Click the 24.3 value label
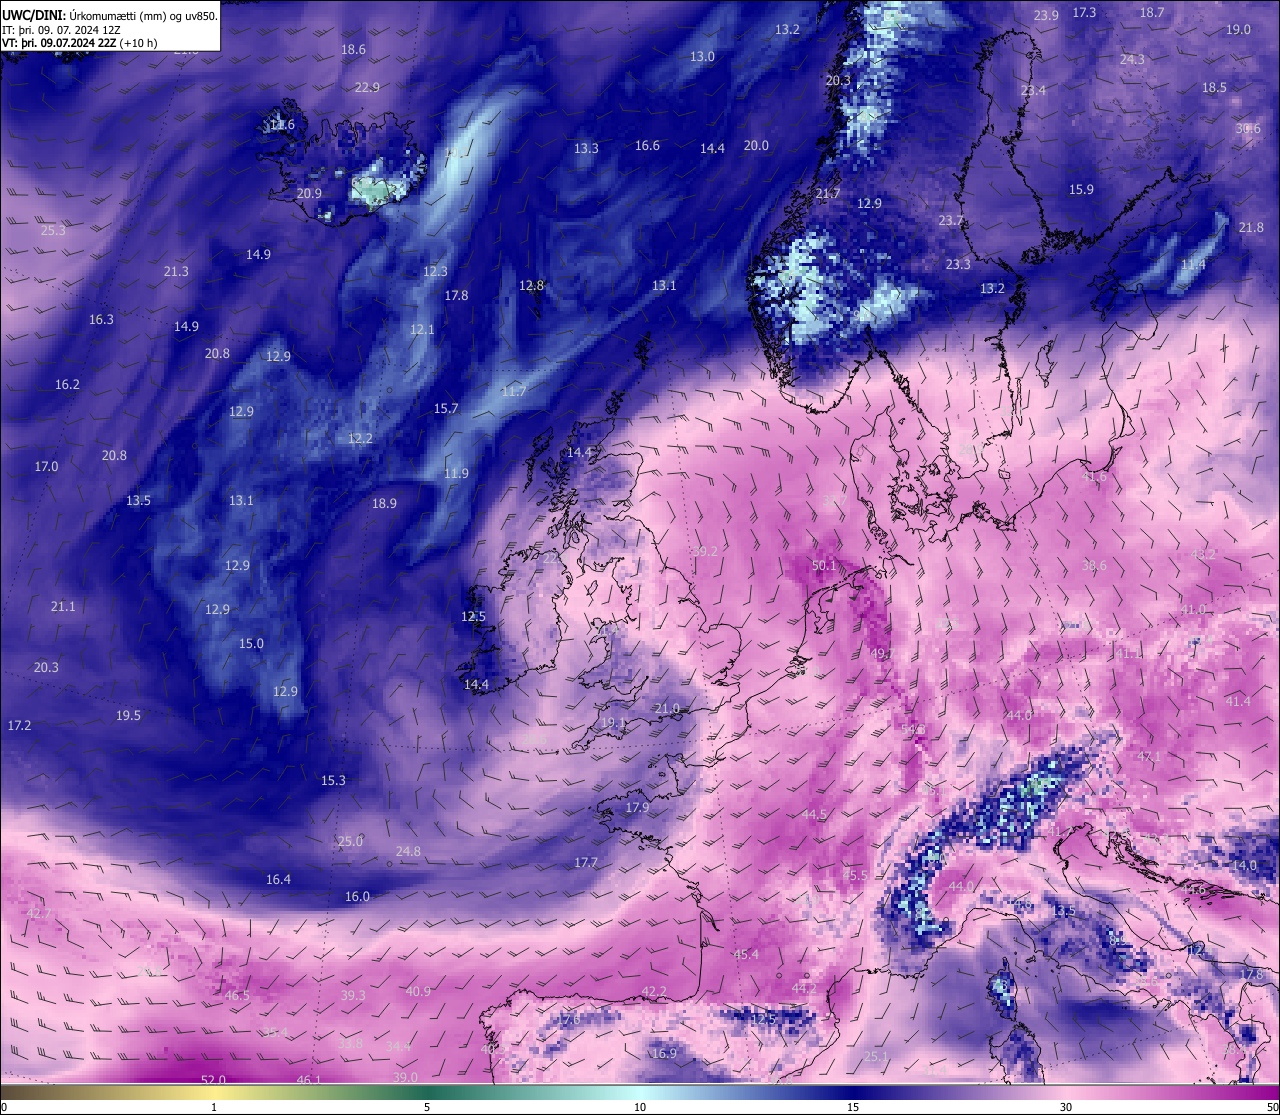Image resolution: width=1280 pixels, height=1115 pixels. pyautogui.click(x=1132, y=60)
